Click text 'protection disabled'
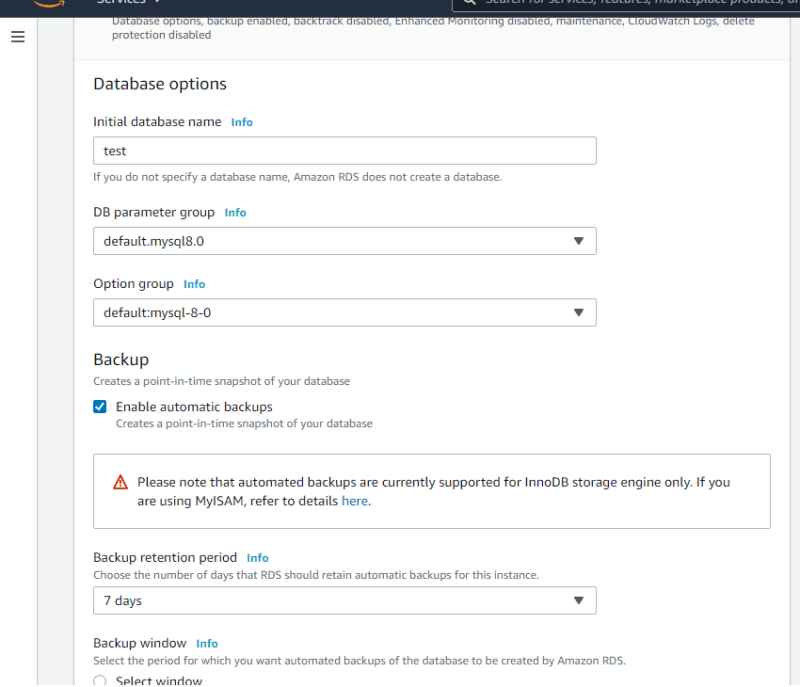Viewport: 800px width, 687px height. 161,35
